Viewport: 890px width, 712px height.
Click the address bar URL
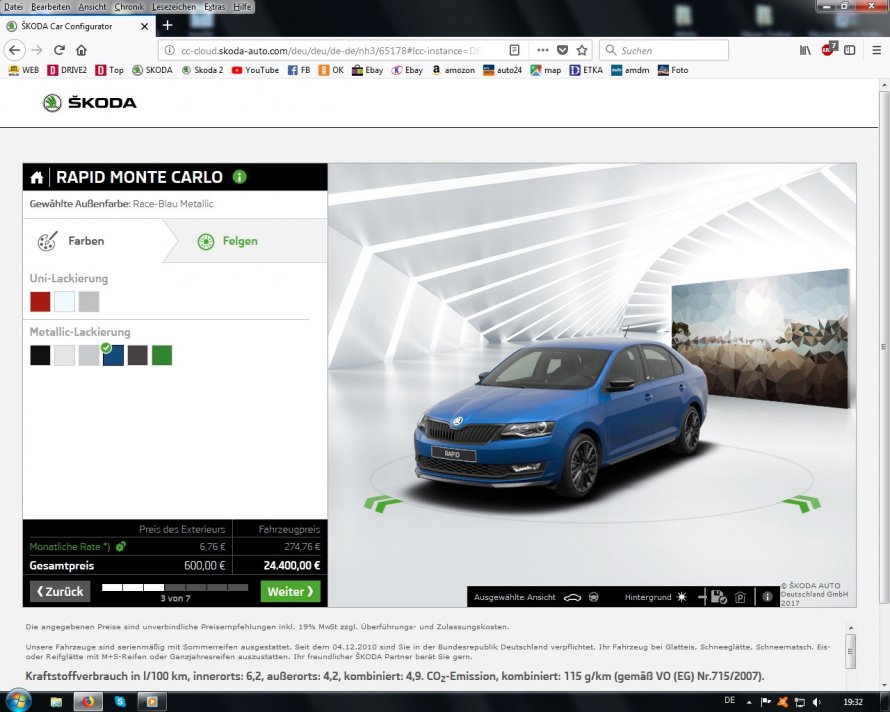(x=331, y=51)
